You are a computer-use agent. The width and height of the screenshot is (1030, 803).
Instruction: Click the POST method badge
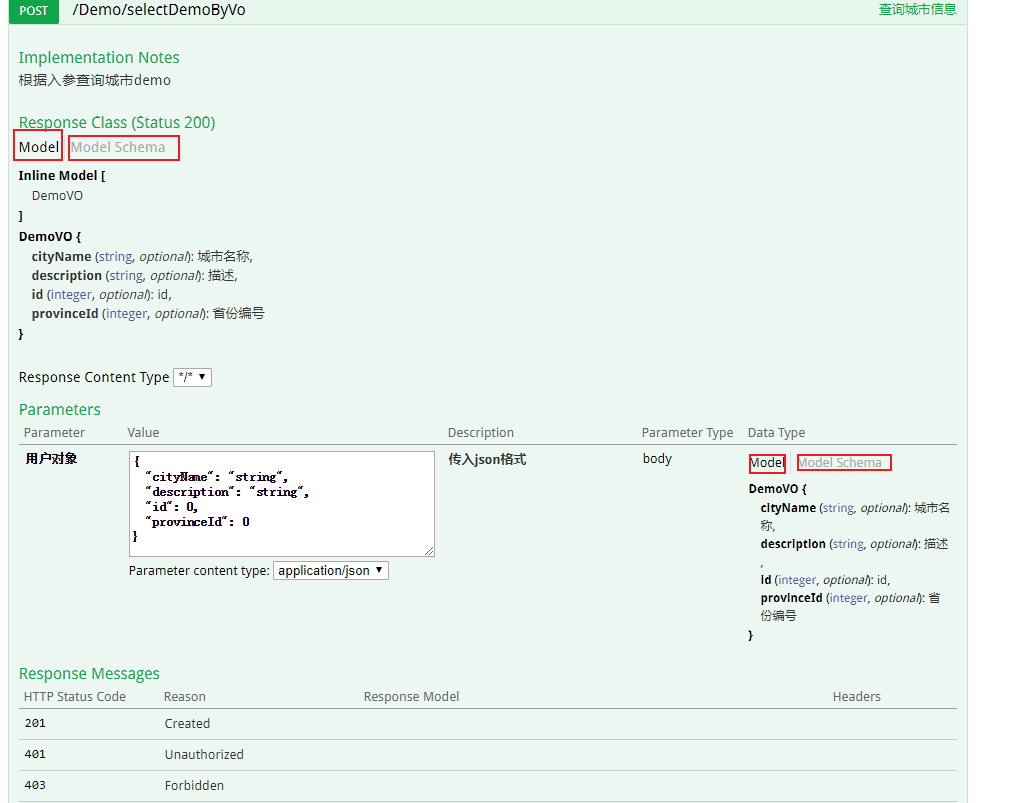[x=34, y=11]
